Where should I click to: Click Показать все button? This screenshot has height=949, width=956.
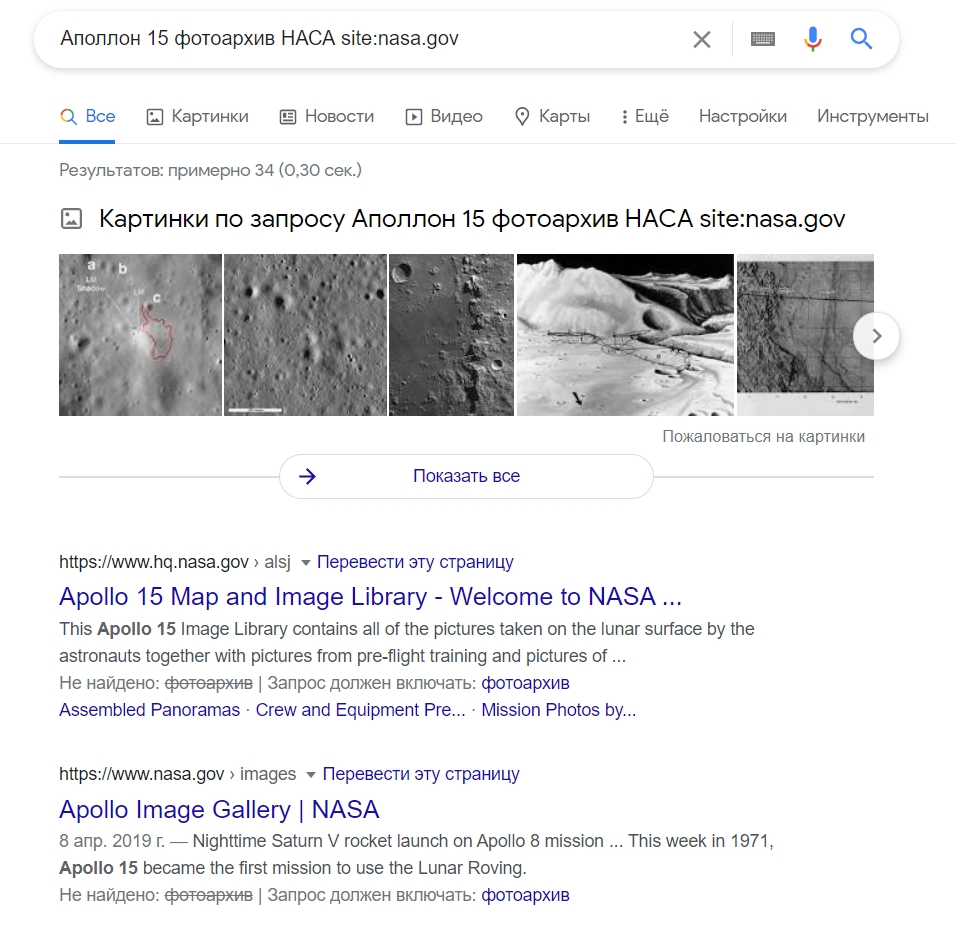point(466,476)
